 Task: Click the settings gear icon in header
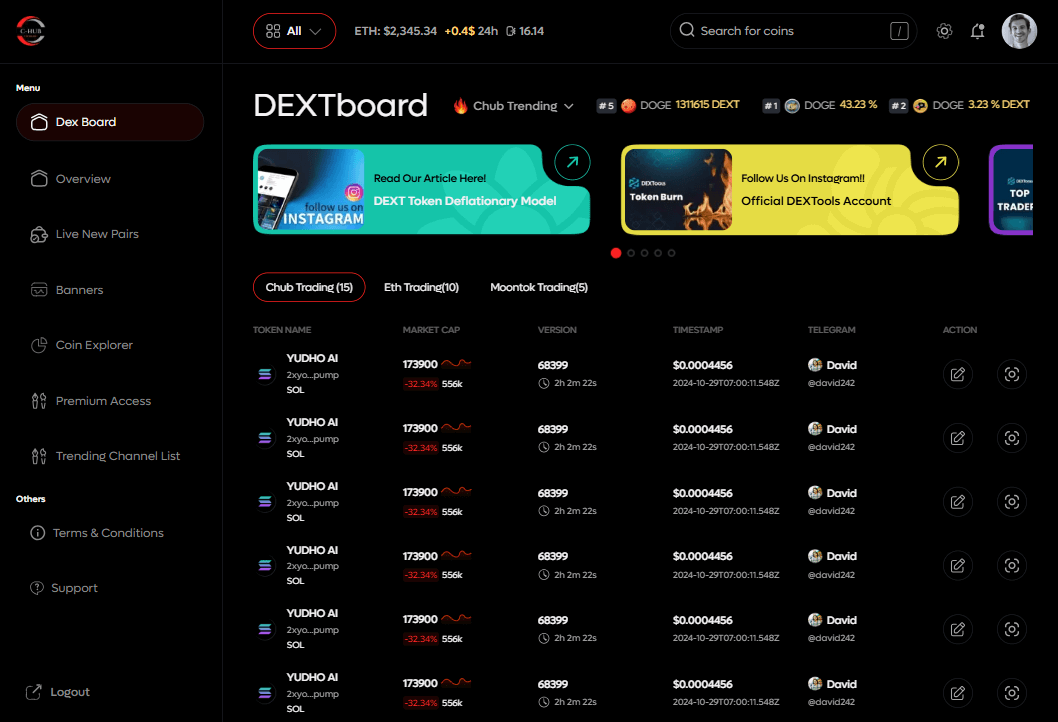coord(944,31)
